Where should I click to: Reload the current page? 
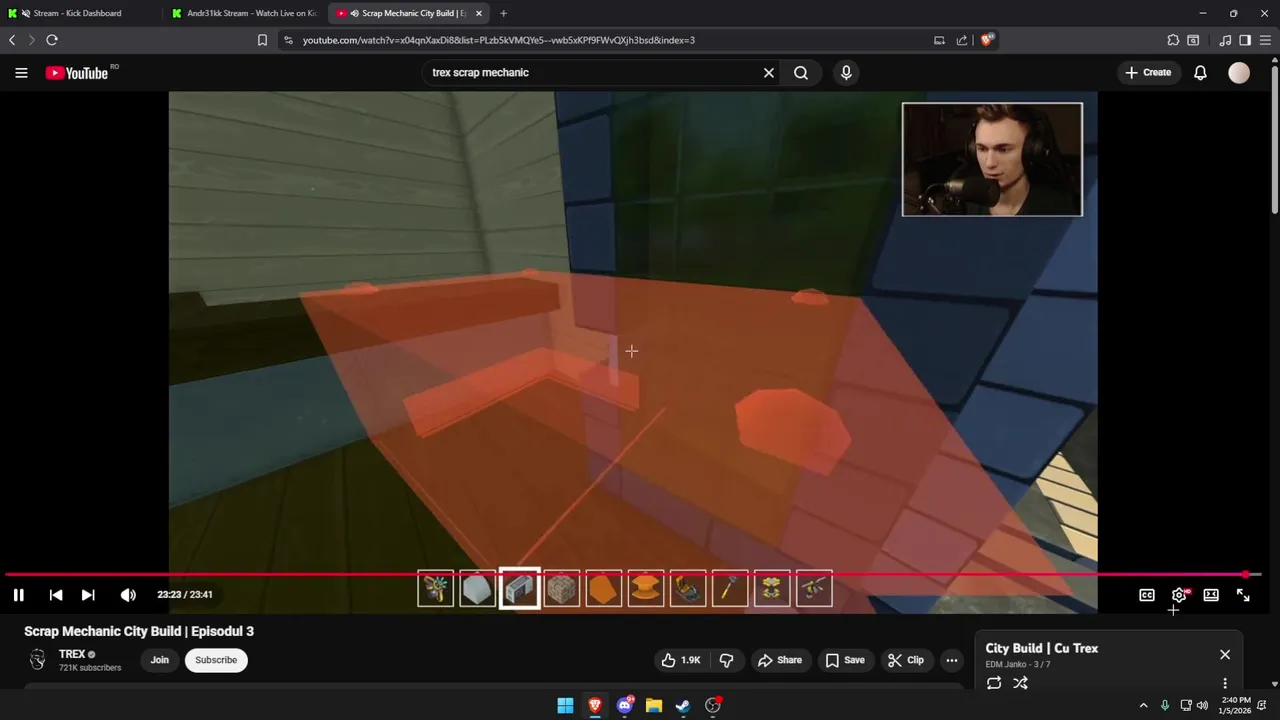point(52,40)
